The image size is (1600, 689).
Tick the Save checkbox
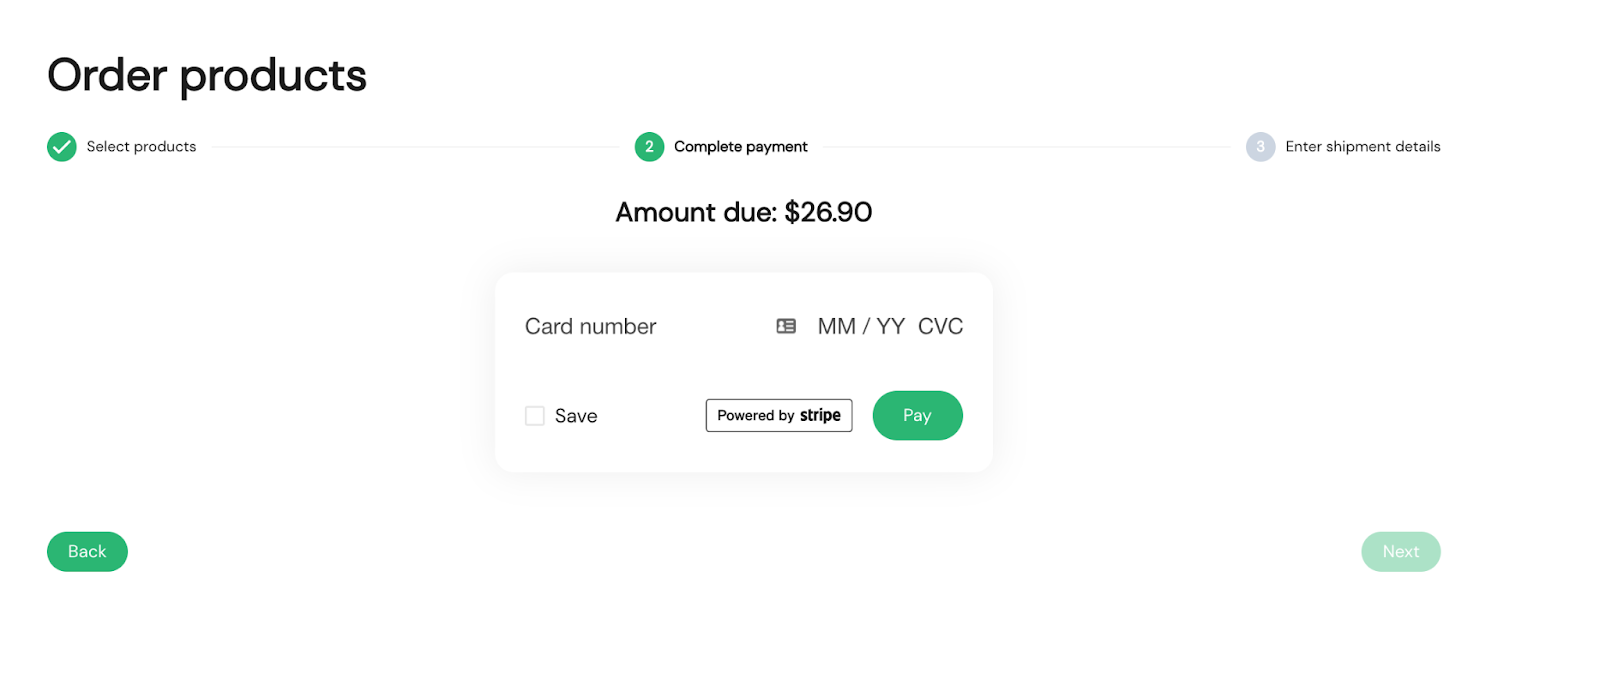(x=535, y=416)
